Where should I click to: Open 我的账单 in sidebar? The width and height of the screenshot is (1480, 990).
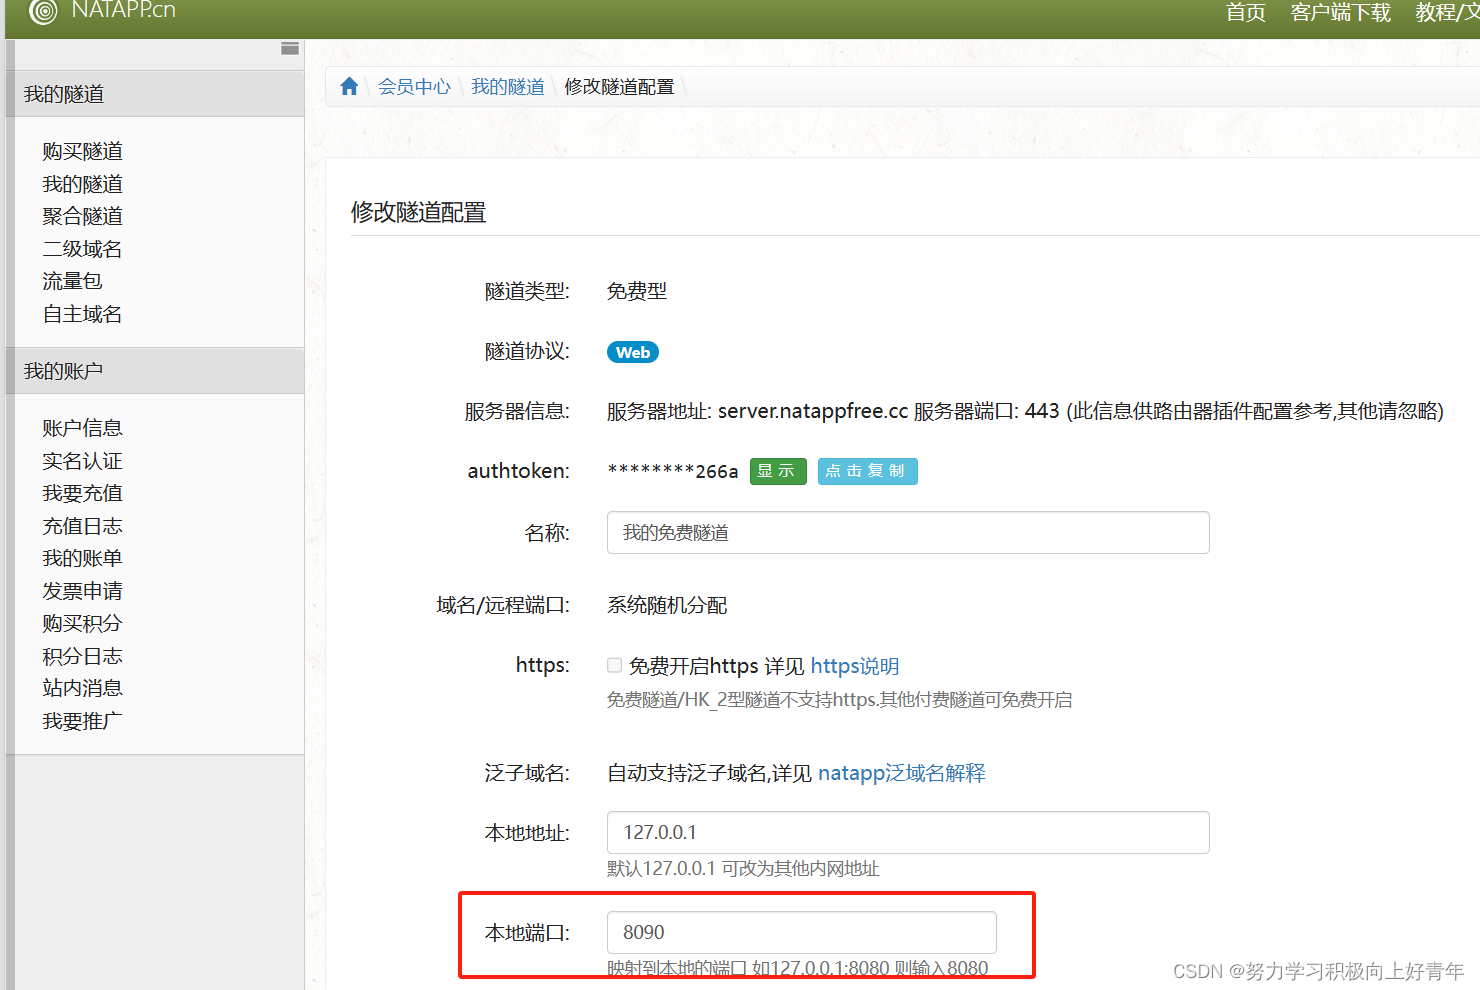tap(83, 558)
